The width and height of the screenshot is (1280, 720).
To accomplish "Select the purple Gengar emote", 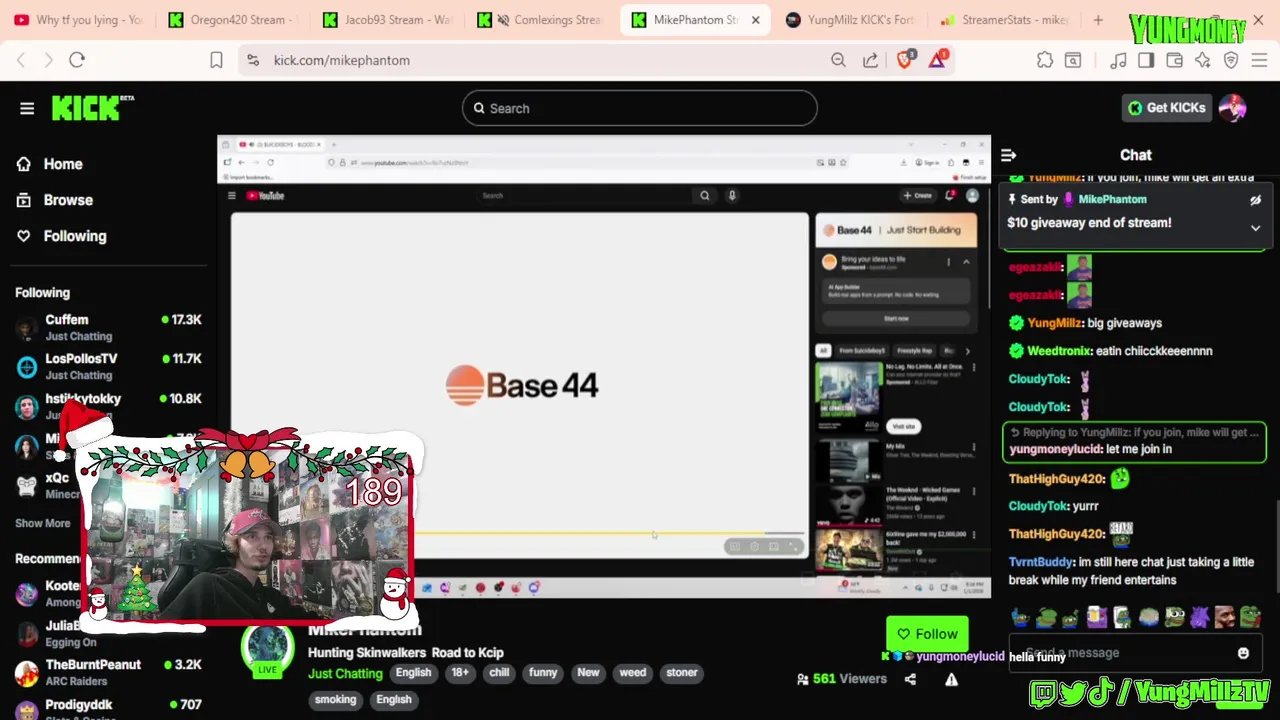I will tap(1200, 617).
